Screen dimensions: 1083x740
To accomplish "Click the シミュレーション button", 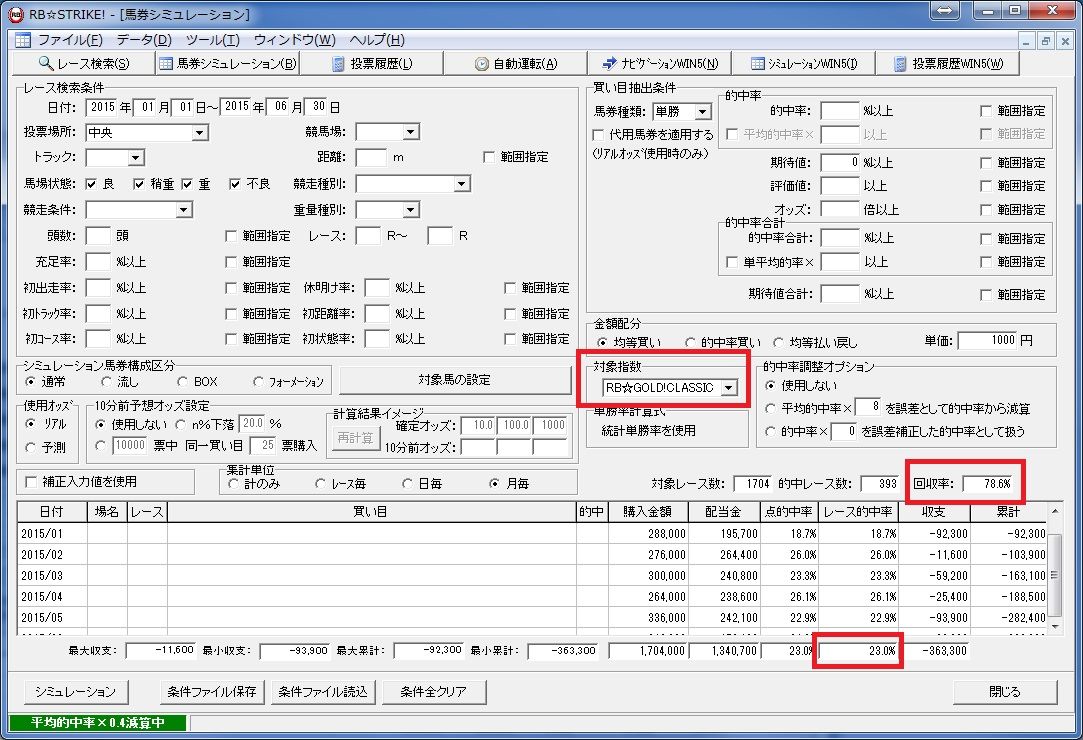I will [75, 691].
